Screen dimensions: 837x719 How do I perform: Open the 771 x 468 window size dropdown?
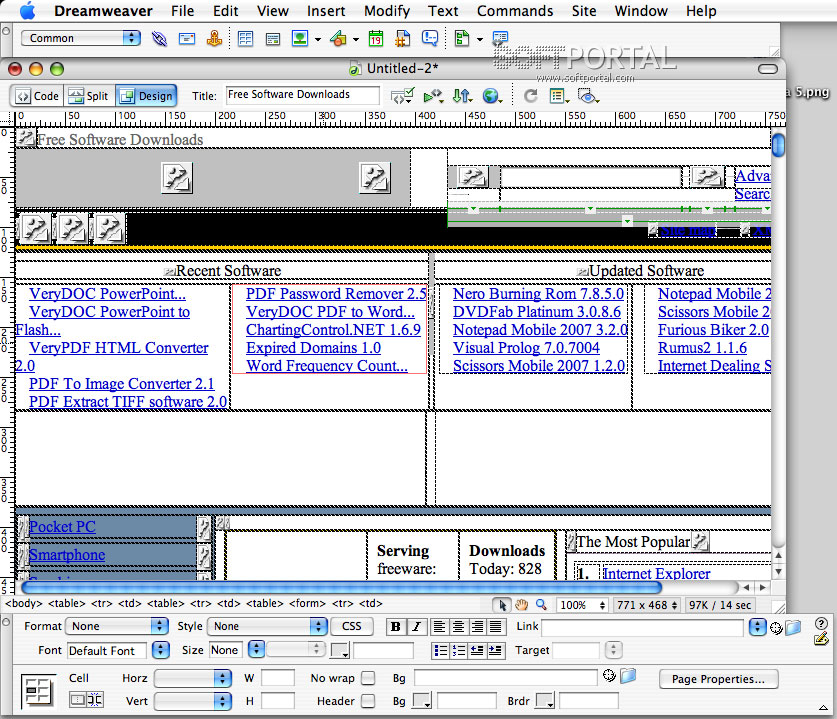pyautogui.click(x=646, y=605)
